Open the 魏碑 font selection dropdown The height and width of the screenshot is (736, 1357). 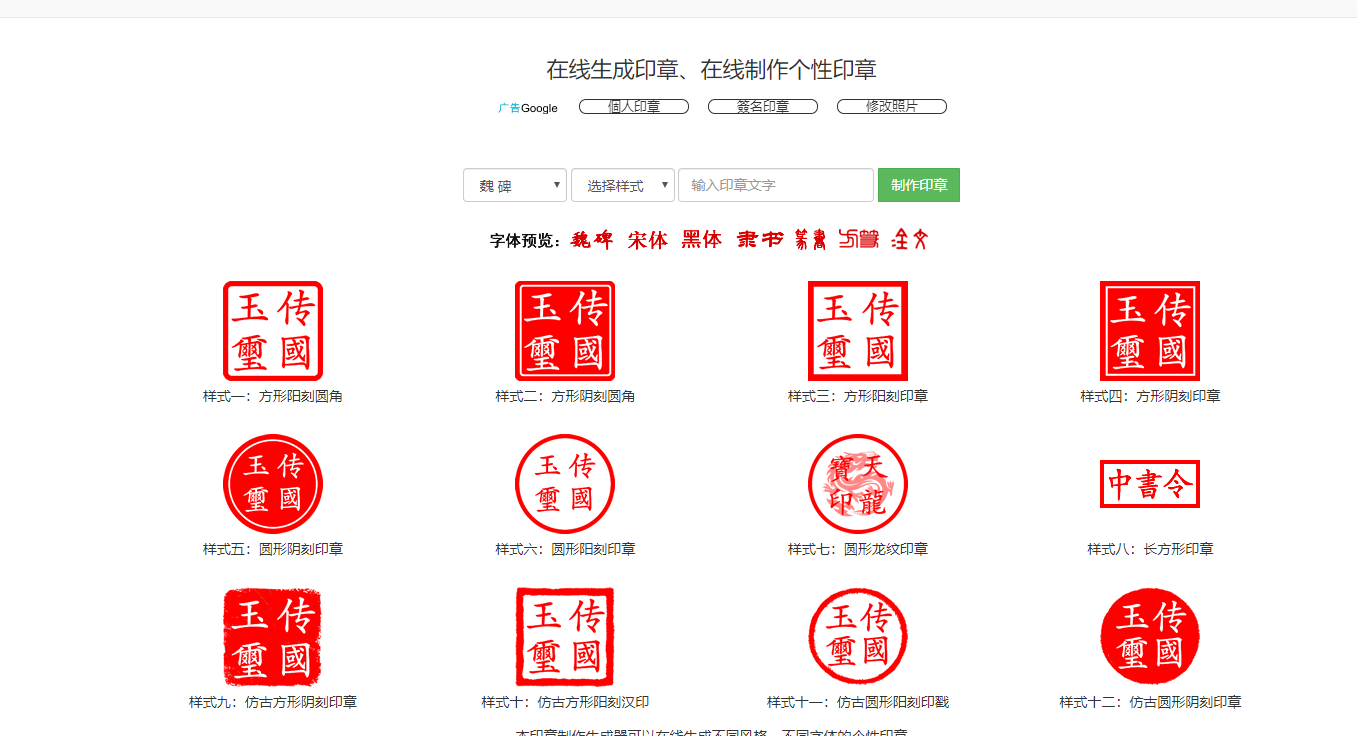coord(514,185)
